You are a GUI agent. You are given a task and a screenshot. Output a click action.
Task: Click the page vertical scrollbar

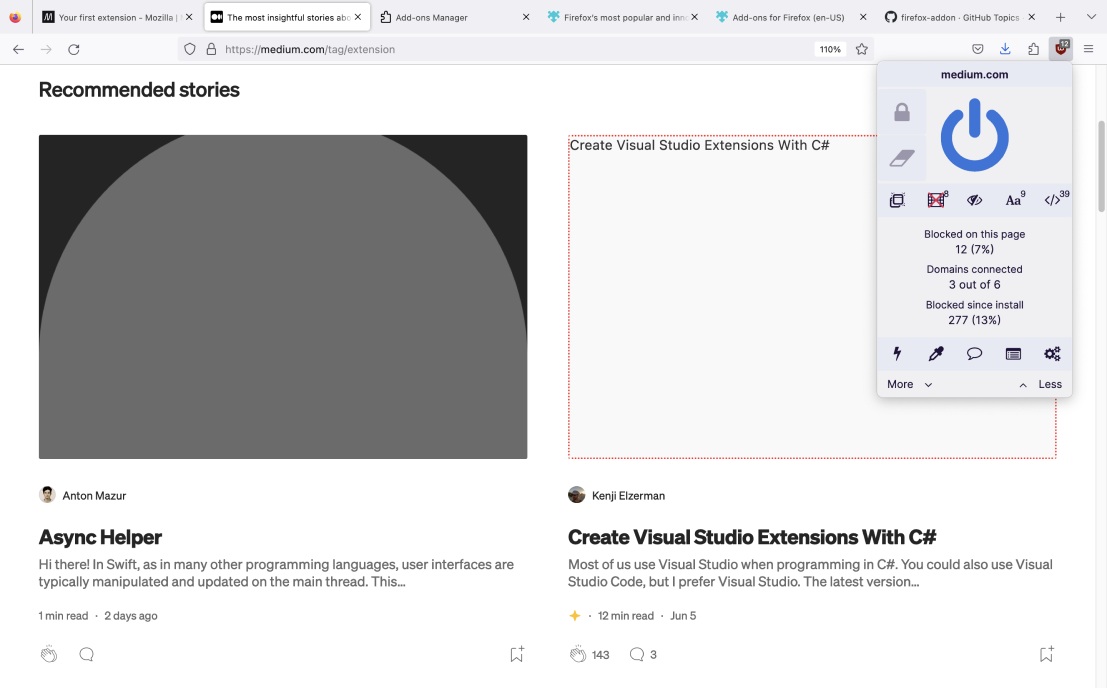(1101, 166)
